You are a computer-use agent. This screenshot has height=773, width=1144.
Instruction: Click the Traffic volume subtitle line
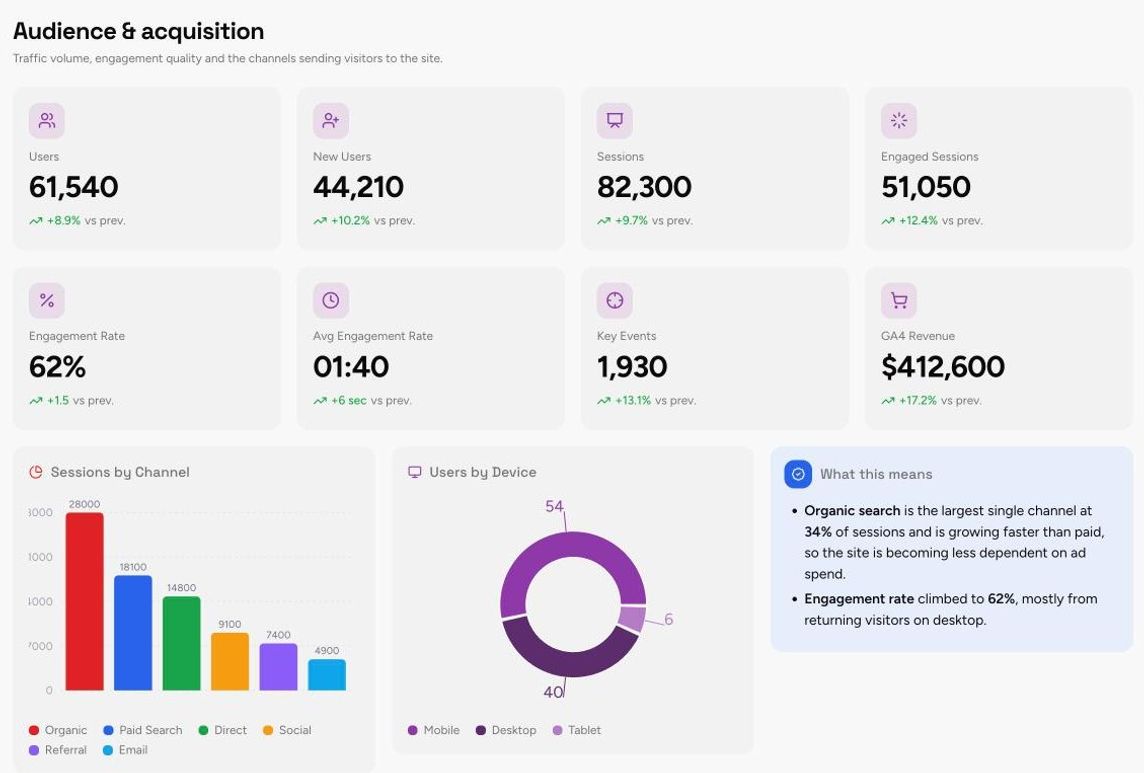[x=228, y=58]
